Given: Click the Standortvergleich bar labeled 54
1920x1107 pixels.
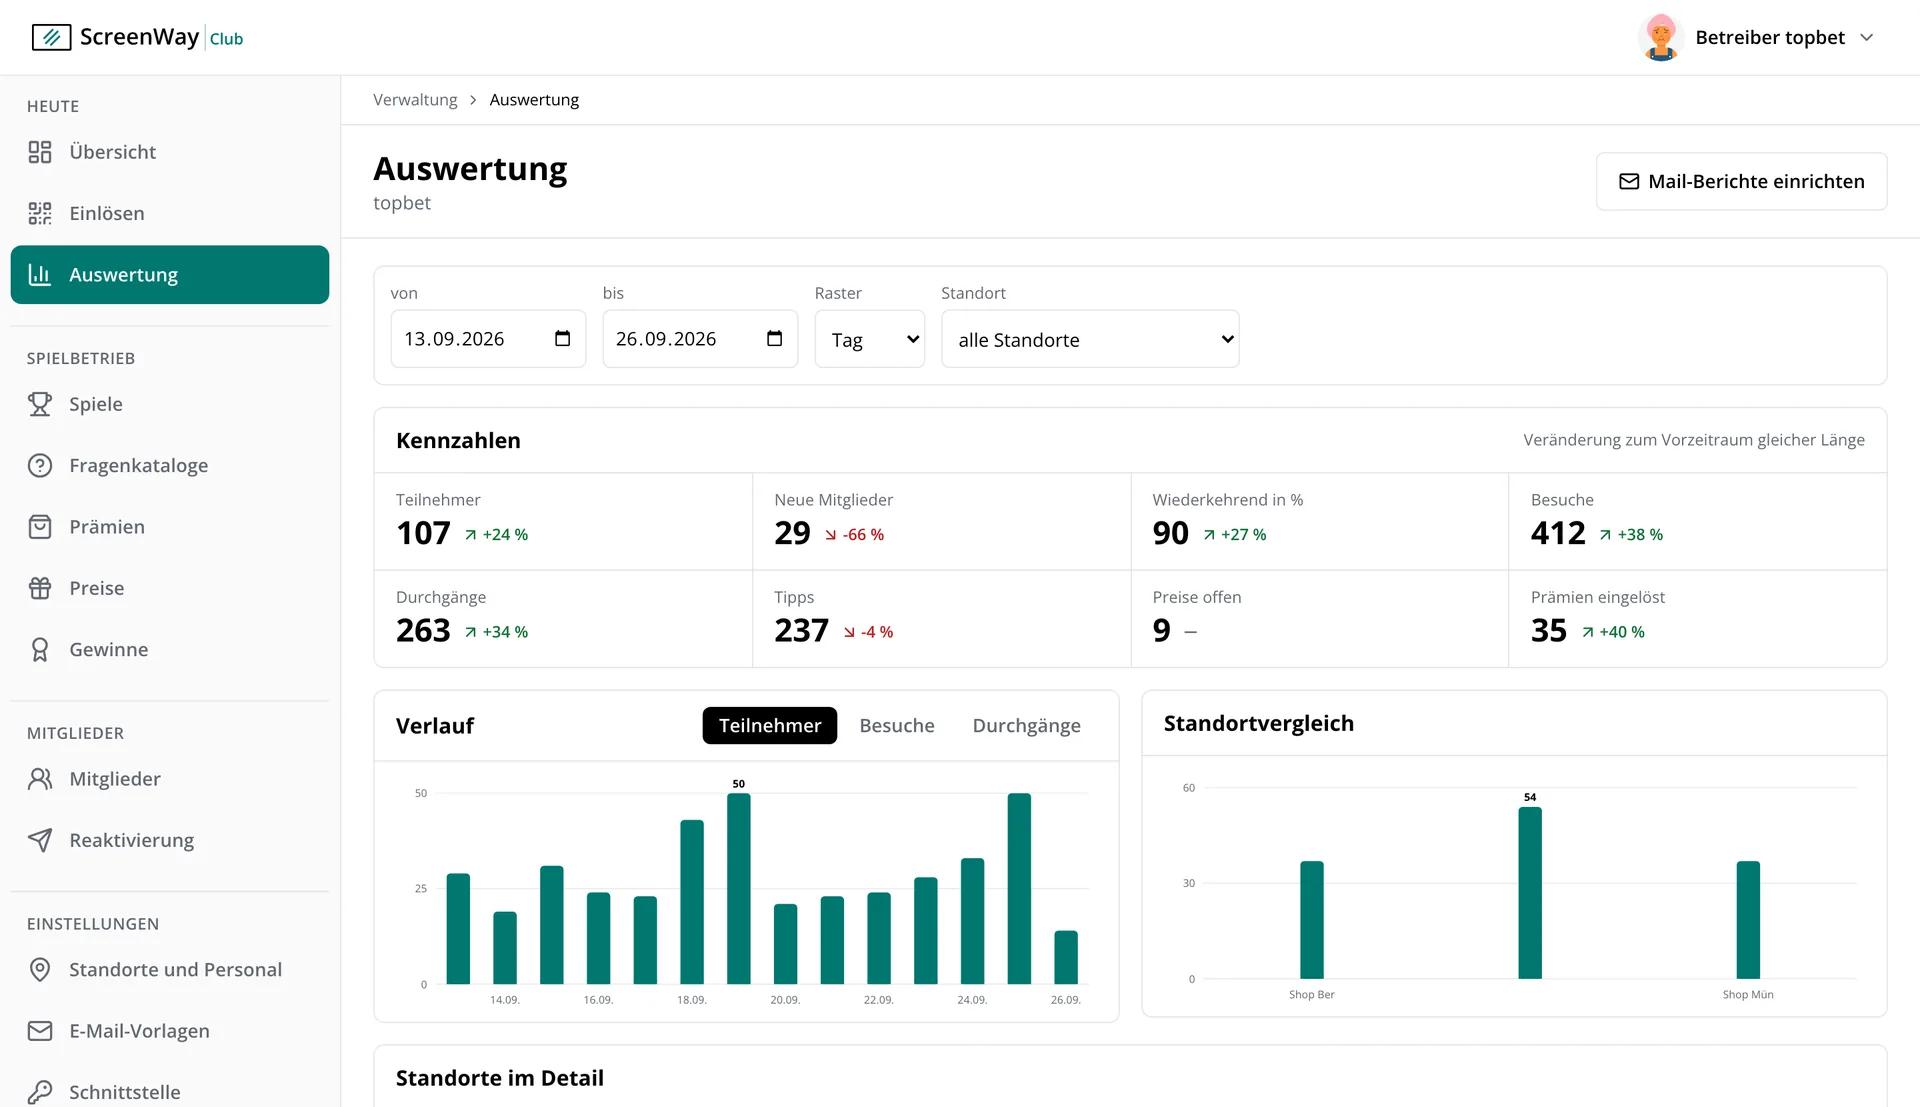Looking at the screenshot, I should (1530, 893).
